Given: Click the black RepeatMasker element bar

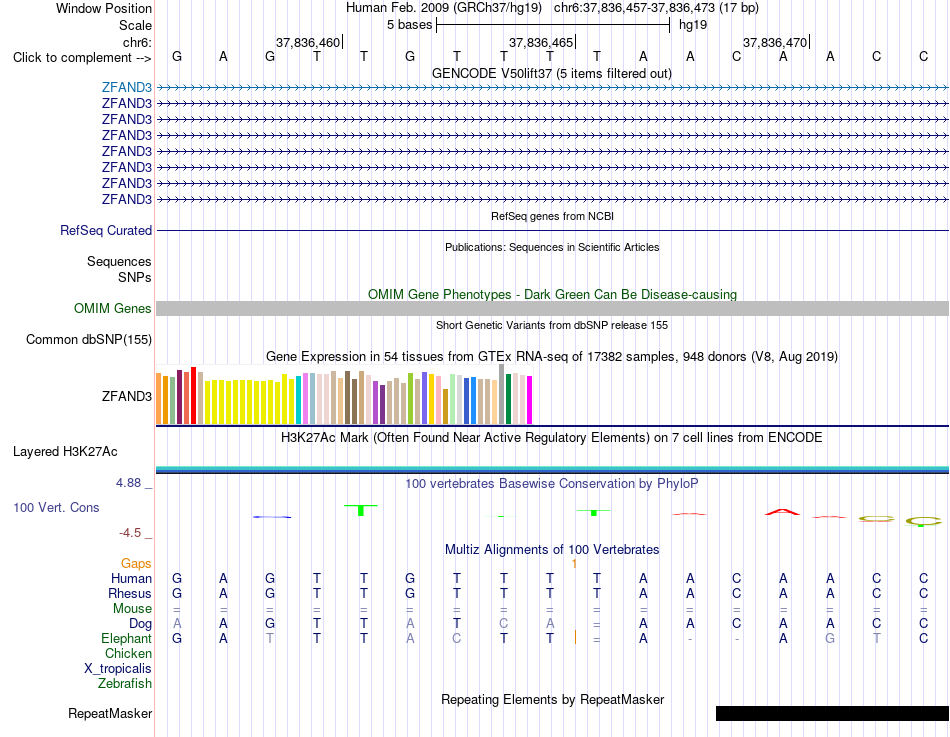Looking at the screenshot, I should click(832, 713).
